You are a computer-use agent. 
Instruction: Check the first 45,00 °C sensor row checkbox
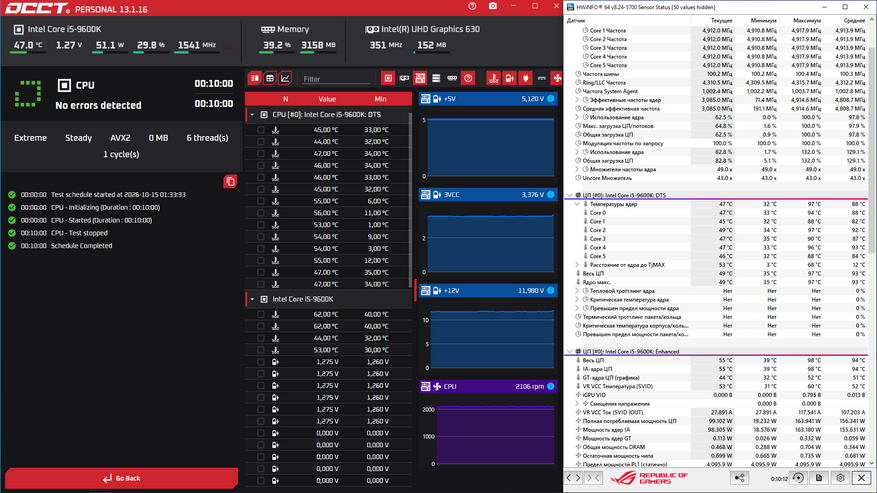click(261, 130)
